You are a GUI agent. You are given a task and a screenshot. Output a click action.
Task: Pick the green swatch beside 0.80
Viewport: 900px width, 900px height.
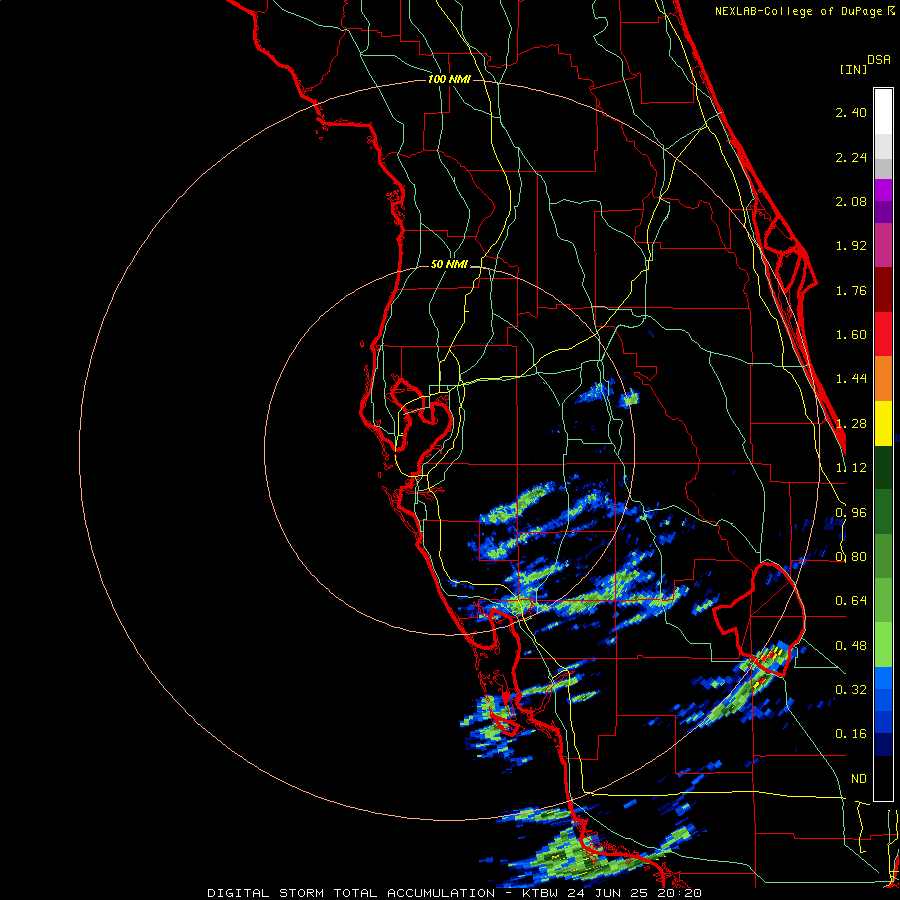883,556
